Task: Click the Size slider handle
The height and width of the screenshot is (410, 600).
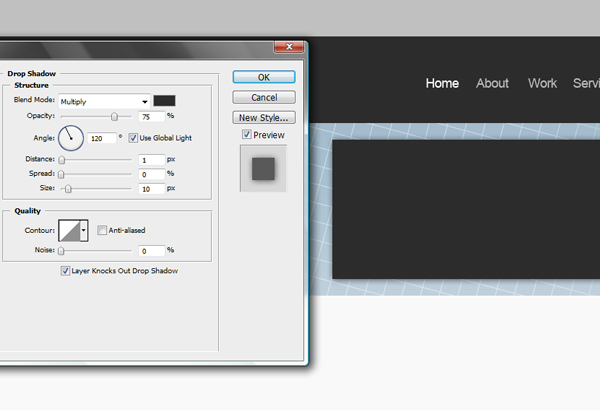Action: click(x=68, y=188)
